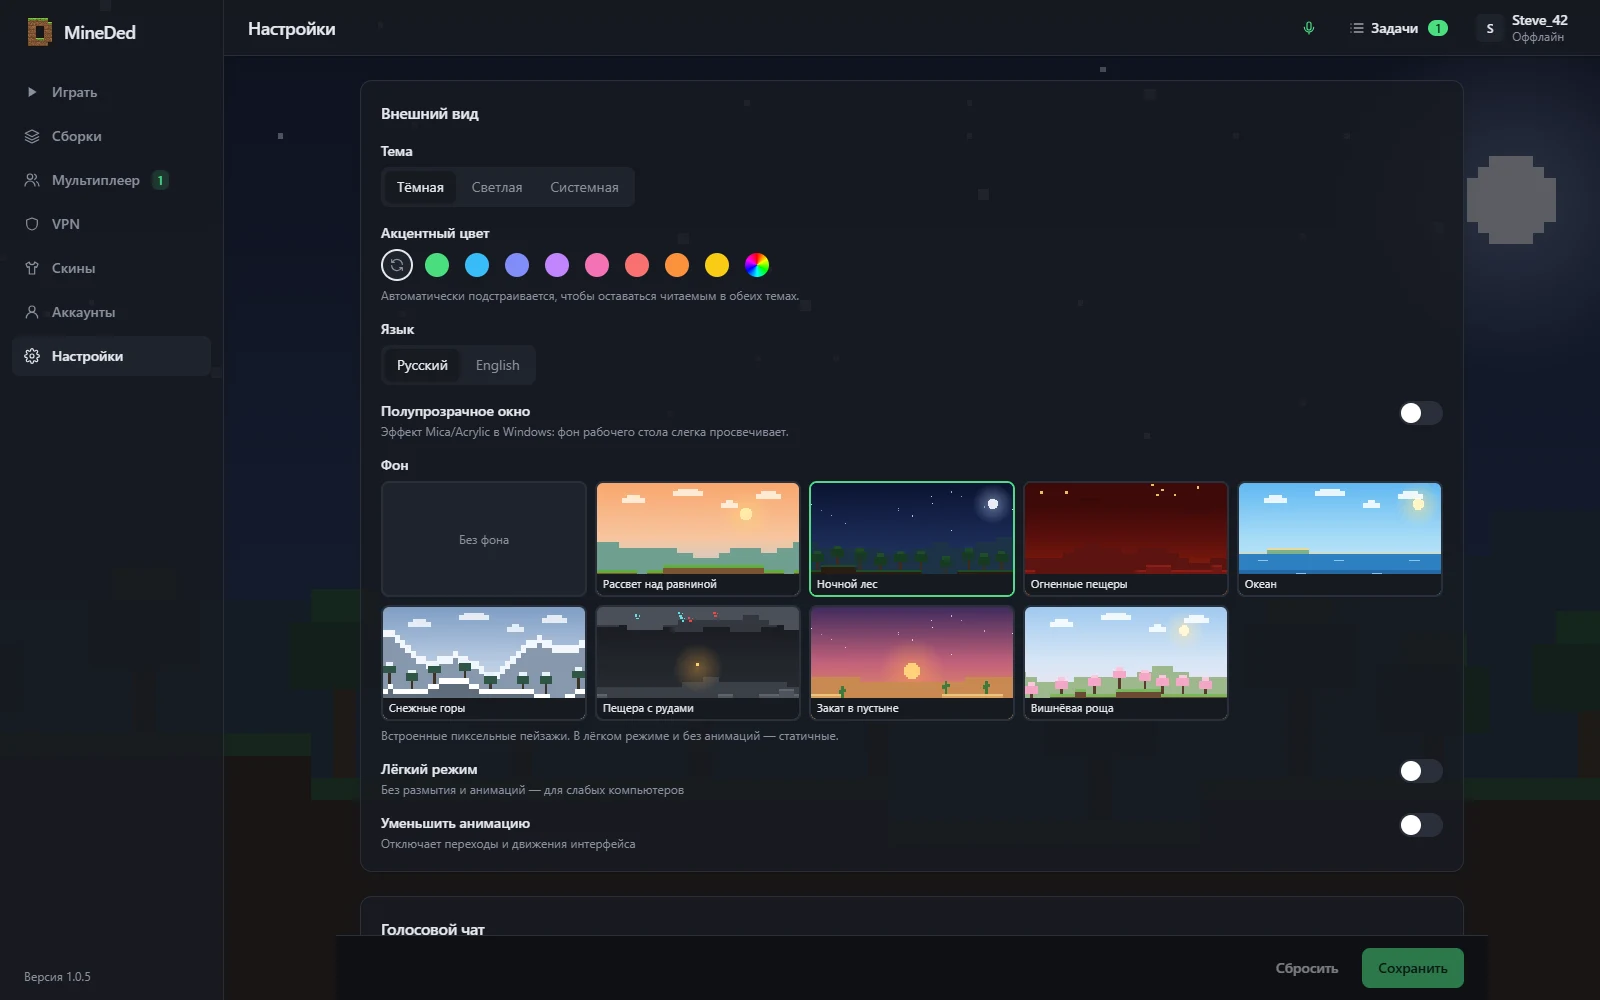Viewport: 1600px width, 1000px height.
Task: Select the automatic accent color icon
Action: coord(397,265)
